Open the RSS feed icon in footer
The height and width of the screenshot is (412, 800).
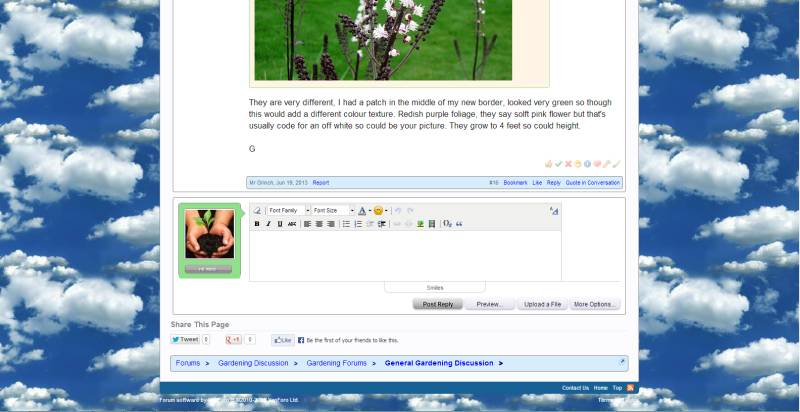pos(631,388)
